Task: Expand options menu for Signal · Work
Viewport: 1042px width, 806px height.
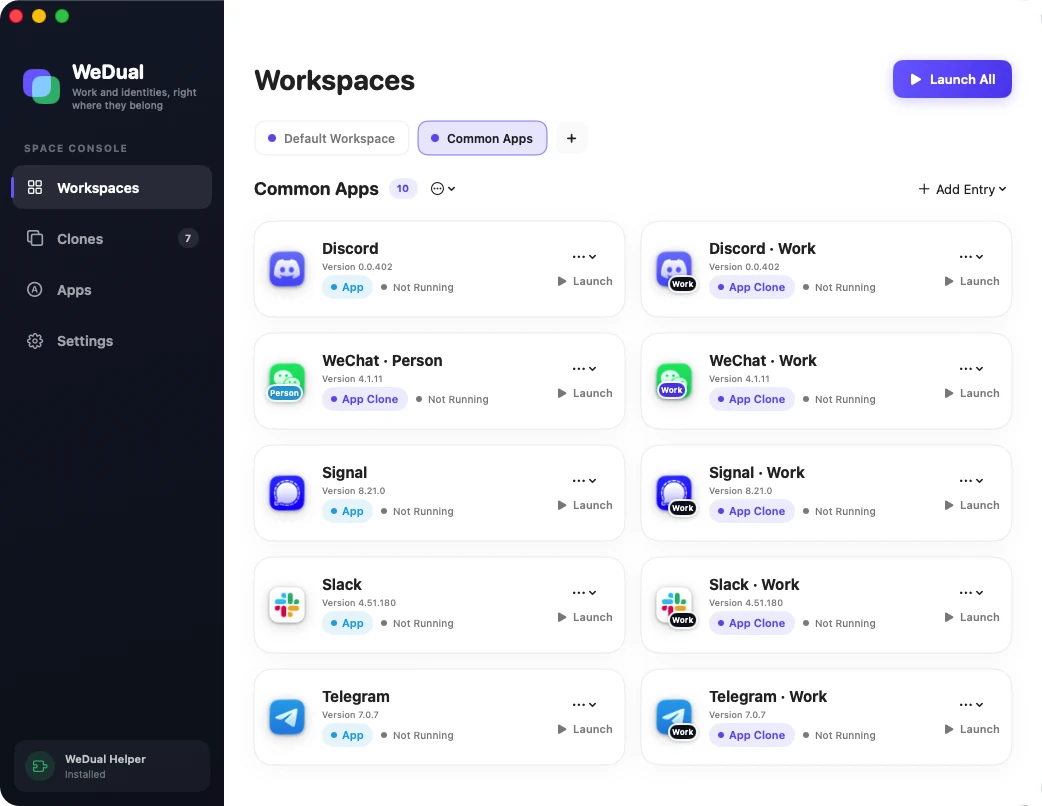Action: coord(971,480)
